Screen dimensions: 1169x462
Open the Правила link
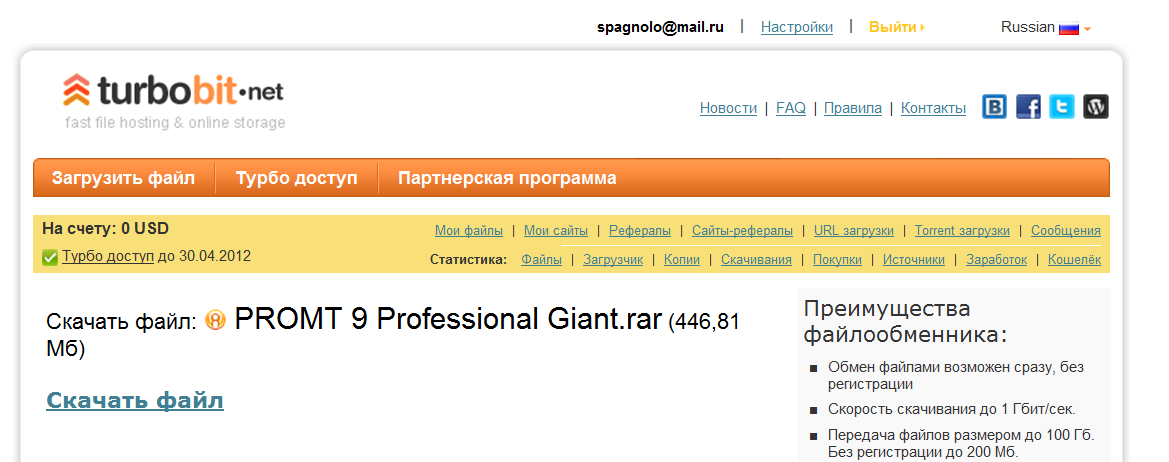coord(853,108)
